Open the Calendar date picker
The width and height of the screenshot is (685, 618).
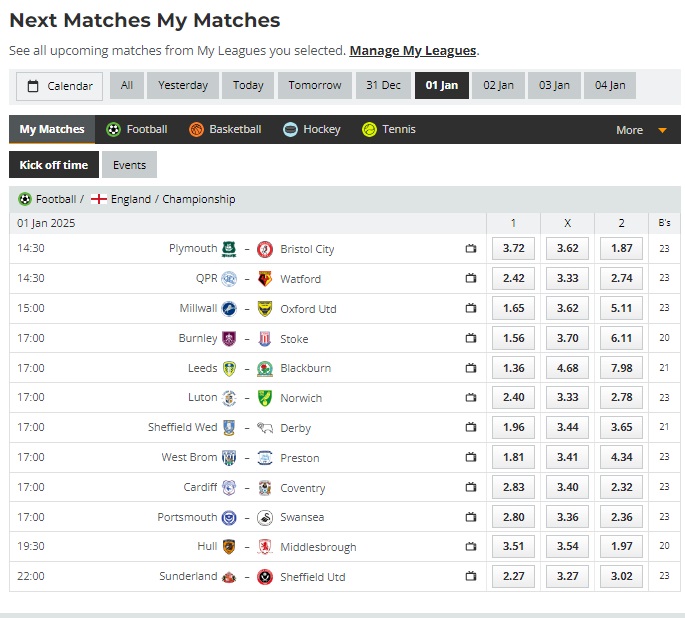tap(59, 86)
